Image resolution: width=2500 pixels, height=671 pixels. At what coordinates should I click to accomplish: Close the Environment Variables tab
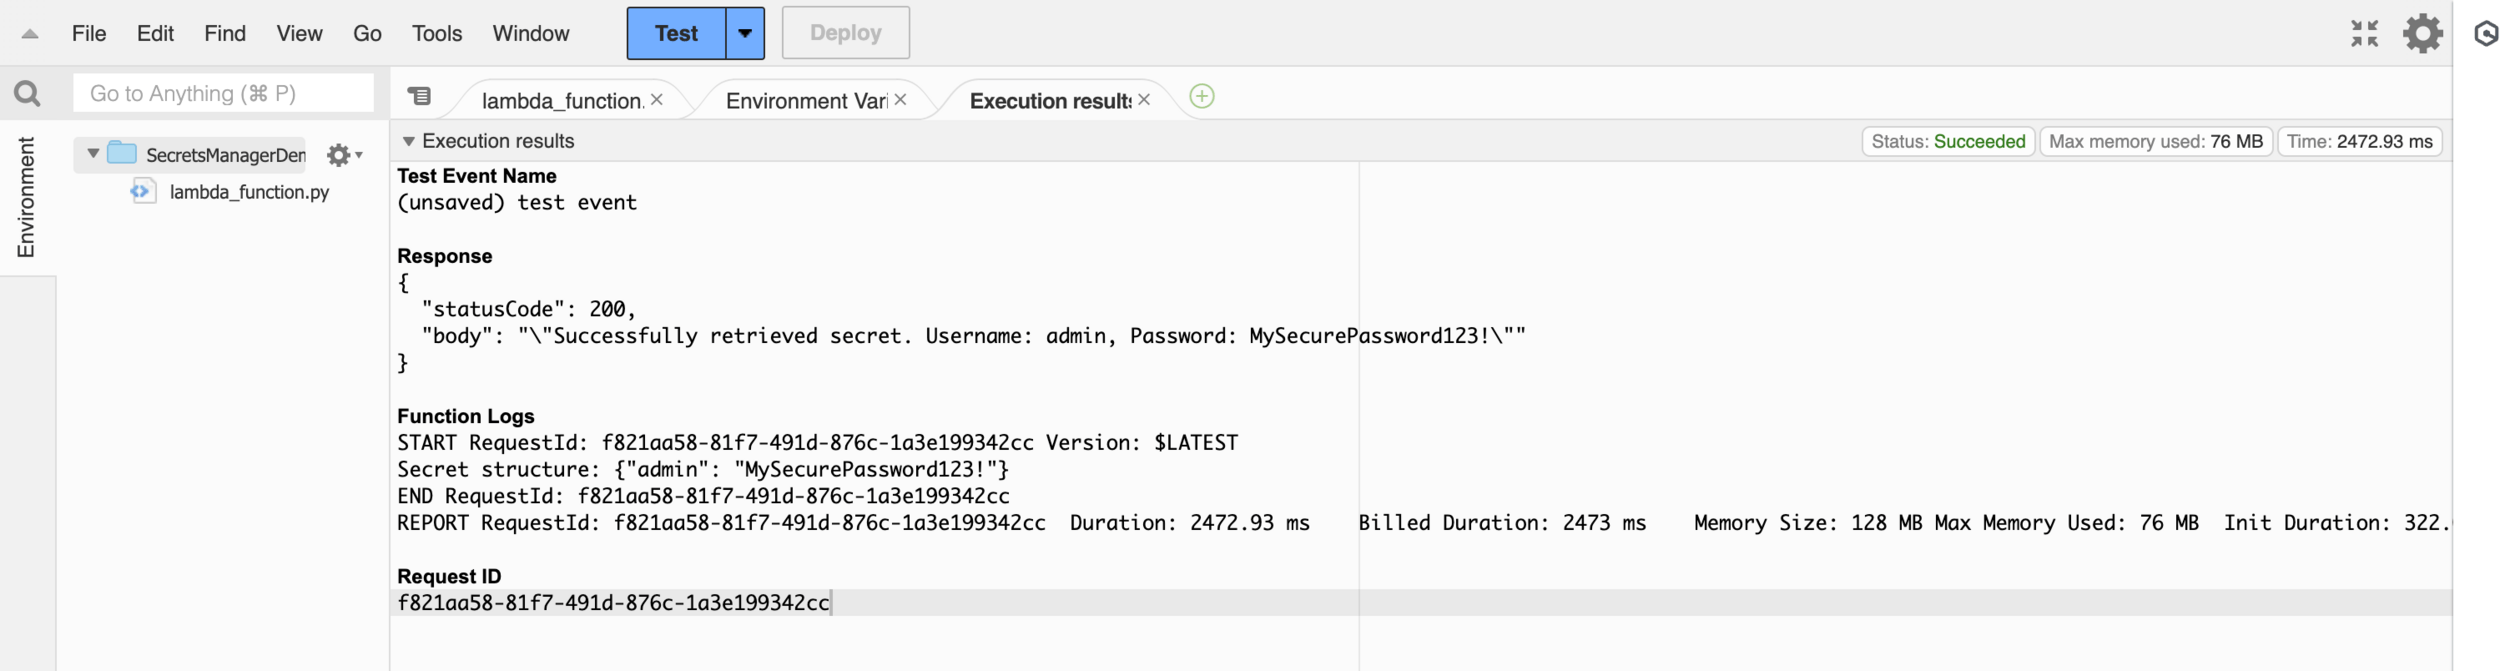[900, 100]
